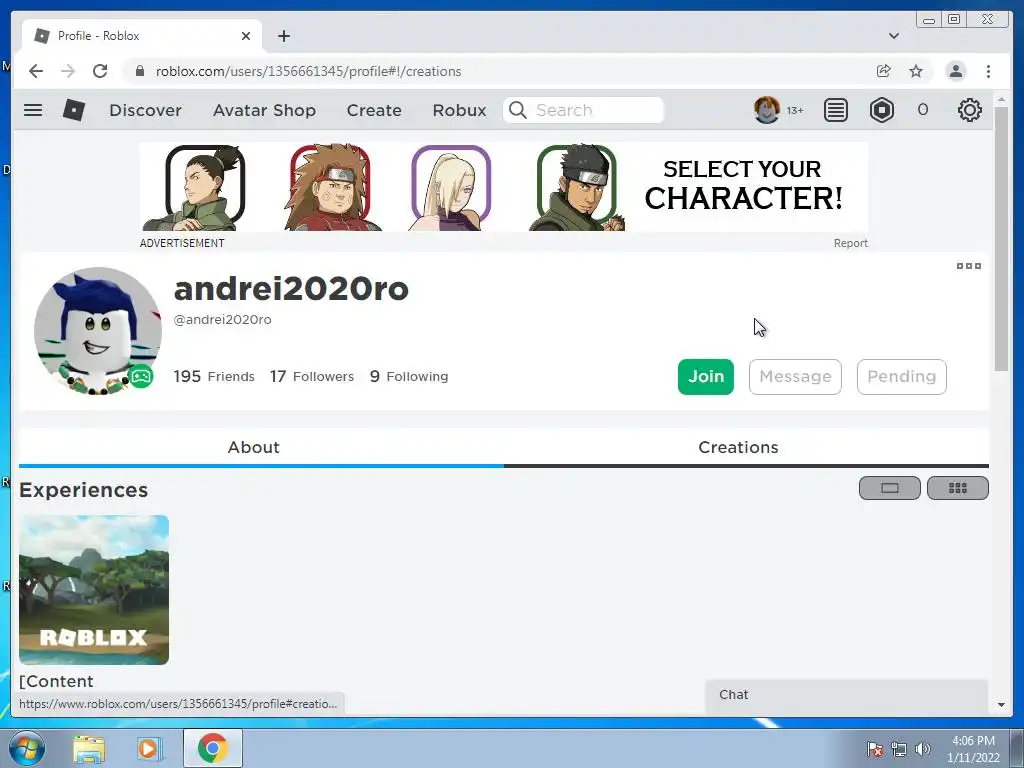This screenshot has height=768, width=1024.
Task: Open Chrome profile account icon
Action: (955, 71)
